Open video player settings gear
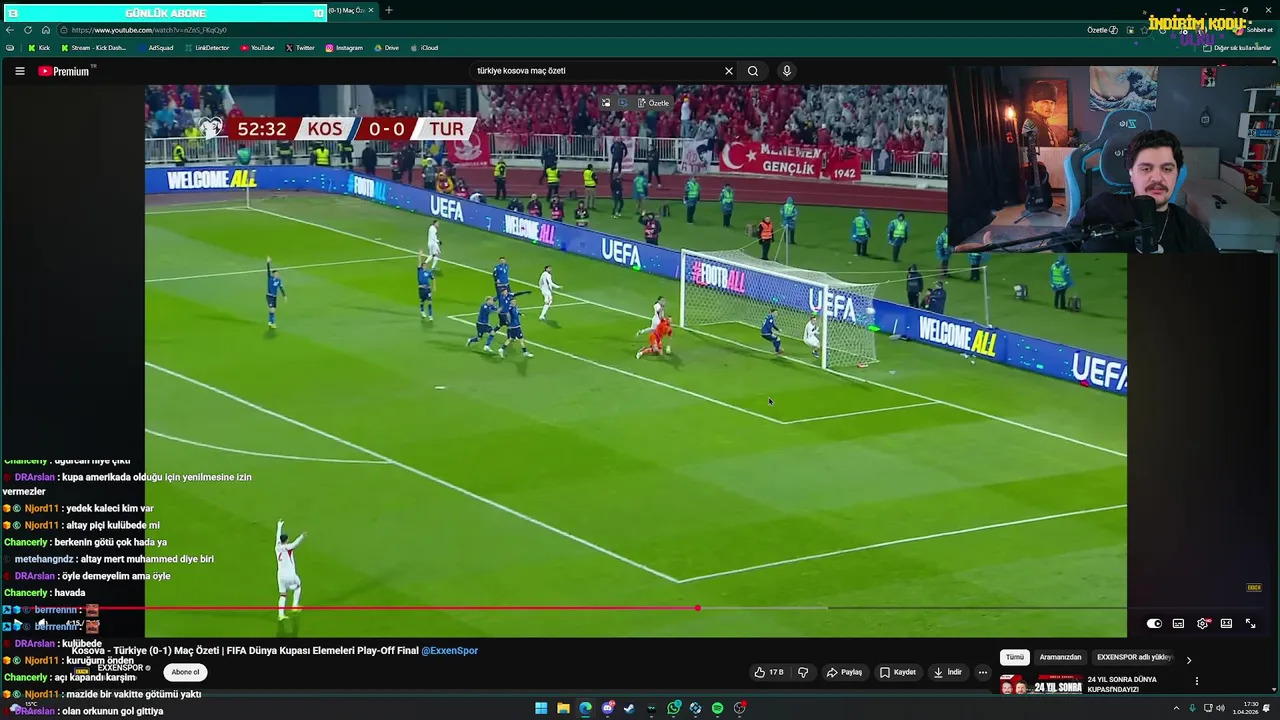This screenshot has height=720, width=1280. pos(1203,623)
